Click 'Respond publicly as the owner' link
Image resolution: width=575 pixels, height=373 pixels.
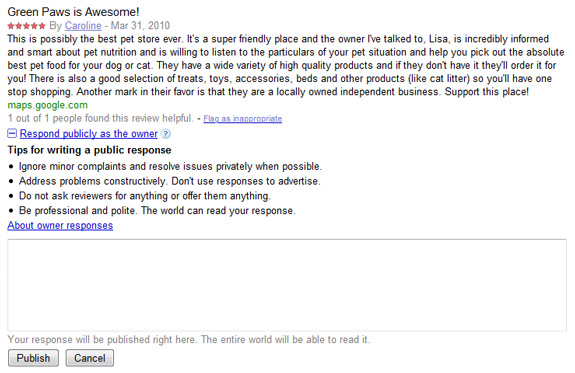[89, 134]
